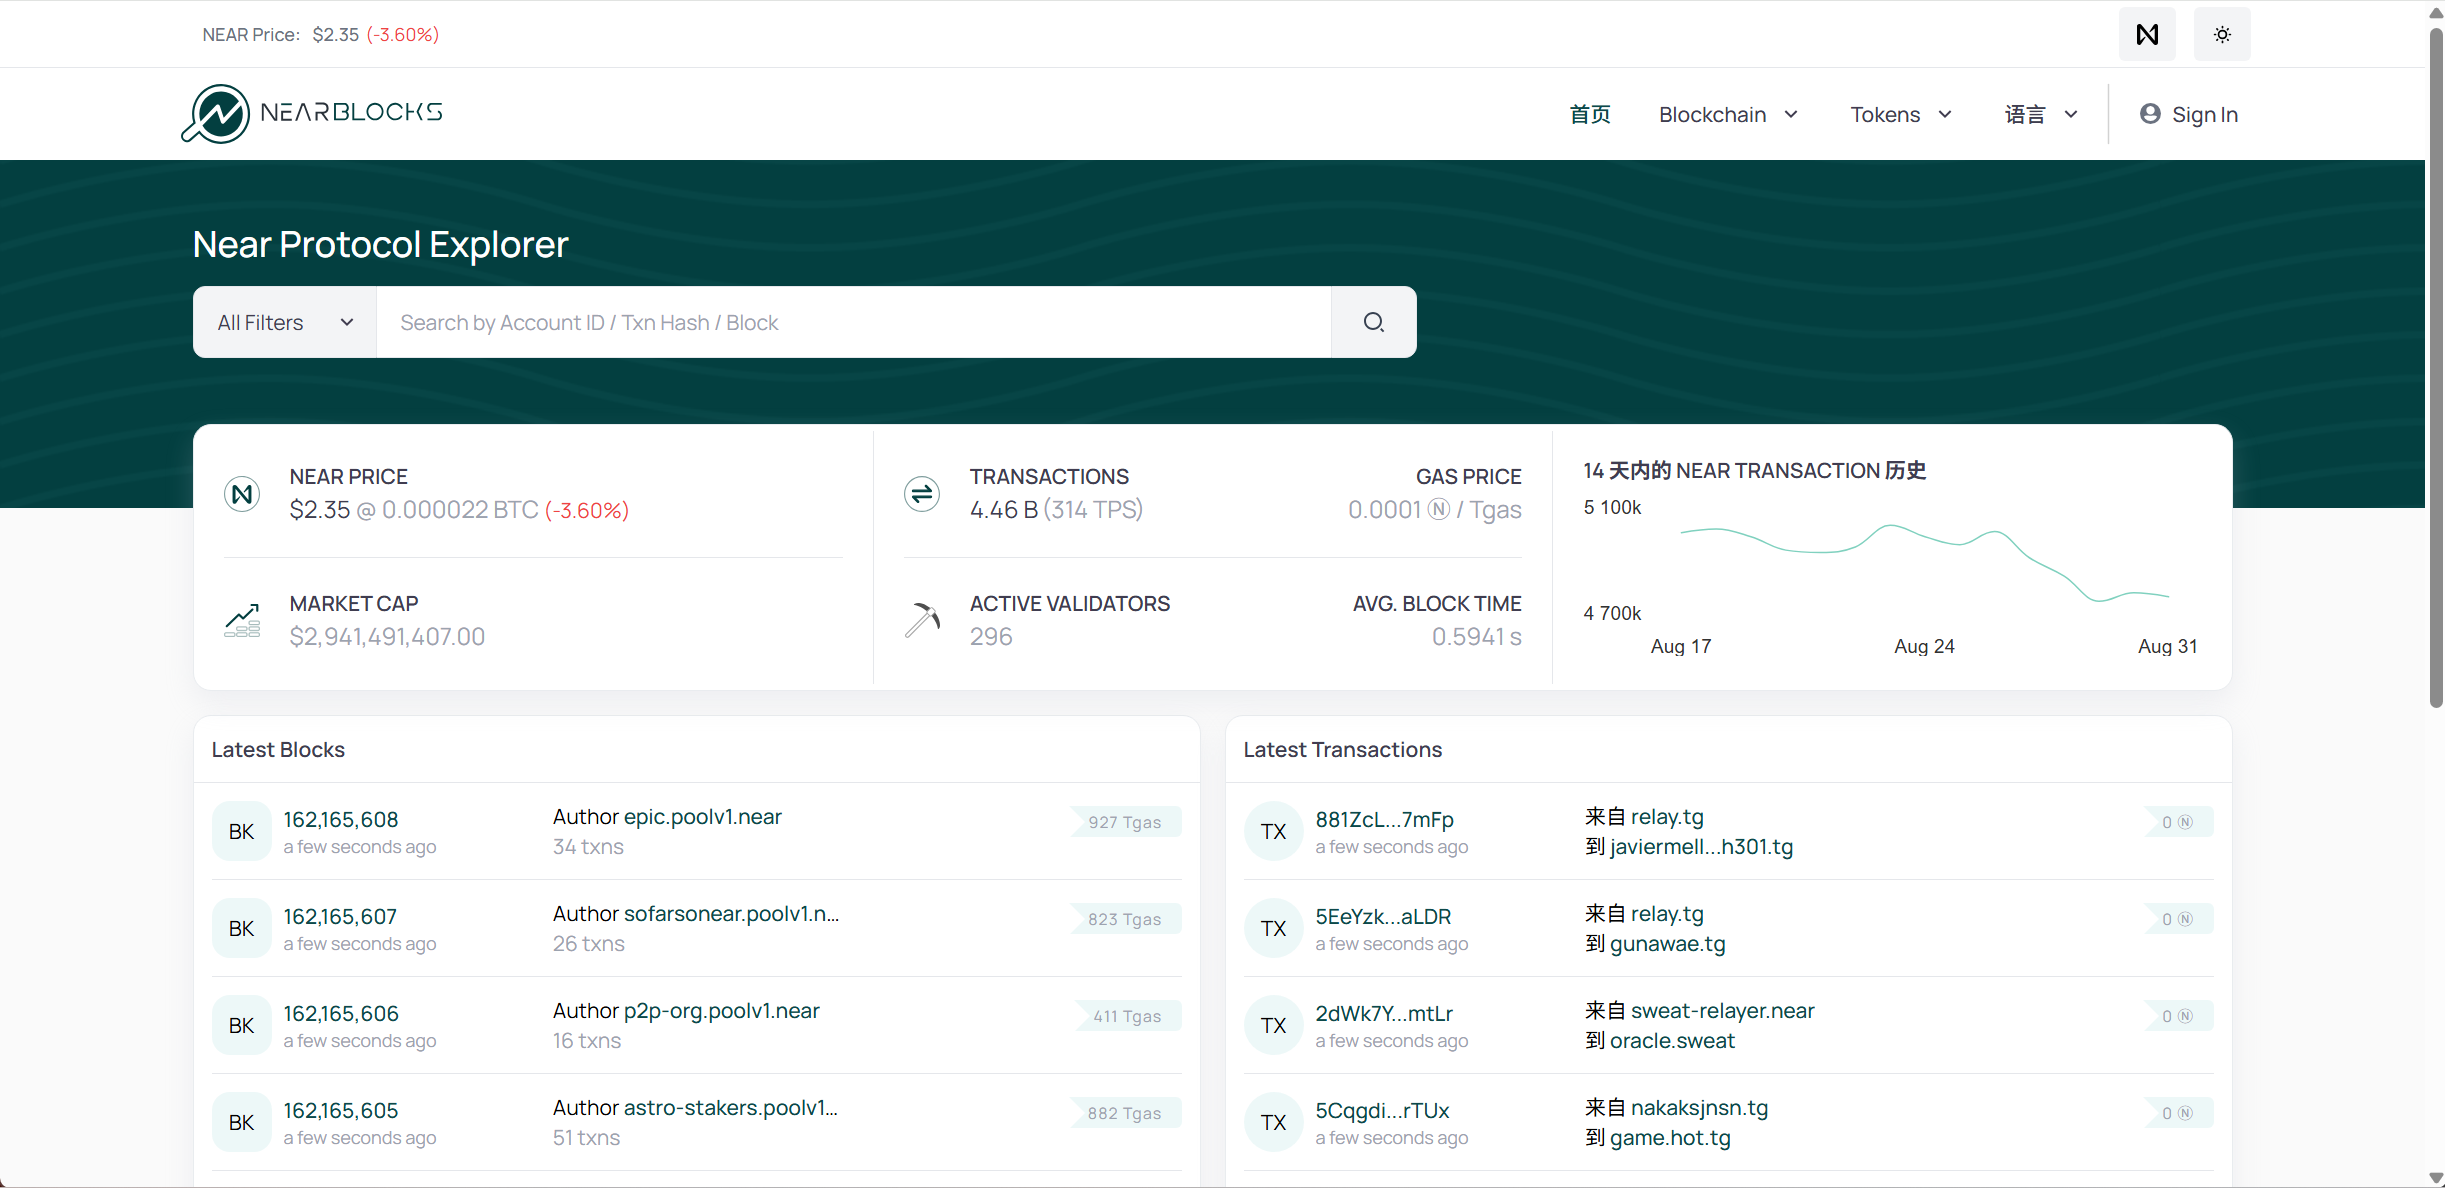Click the 0.5941 s block time value

[x=1476, y=636]
